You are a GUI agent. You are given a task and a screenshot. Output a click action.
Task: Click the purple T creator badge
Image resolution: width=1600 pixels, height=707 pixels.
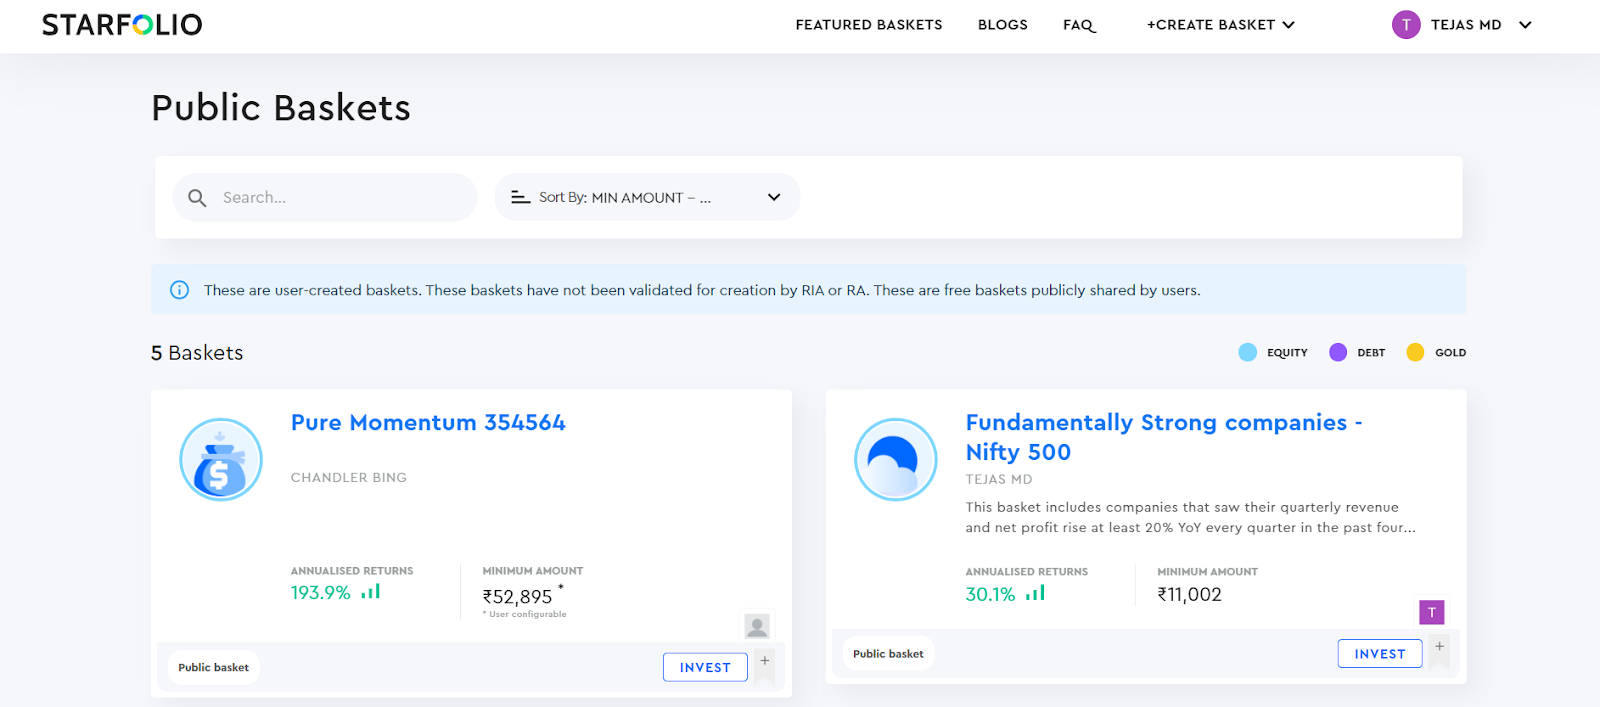[x=1432, y=612]
